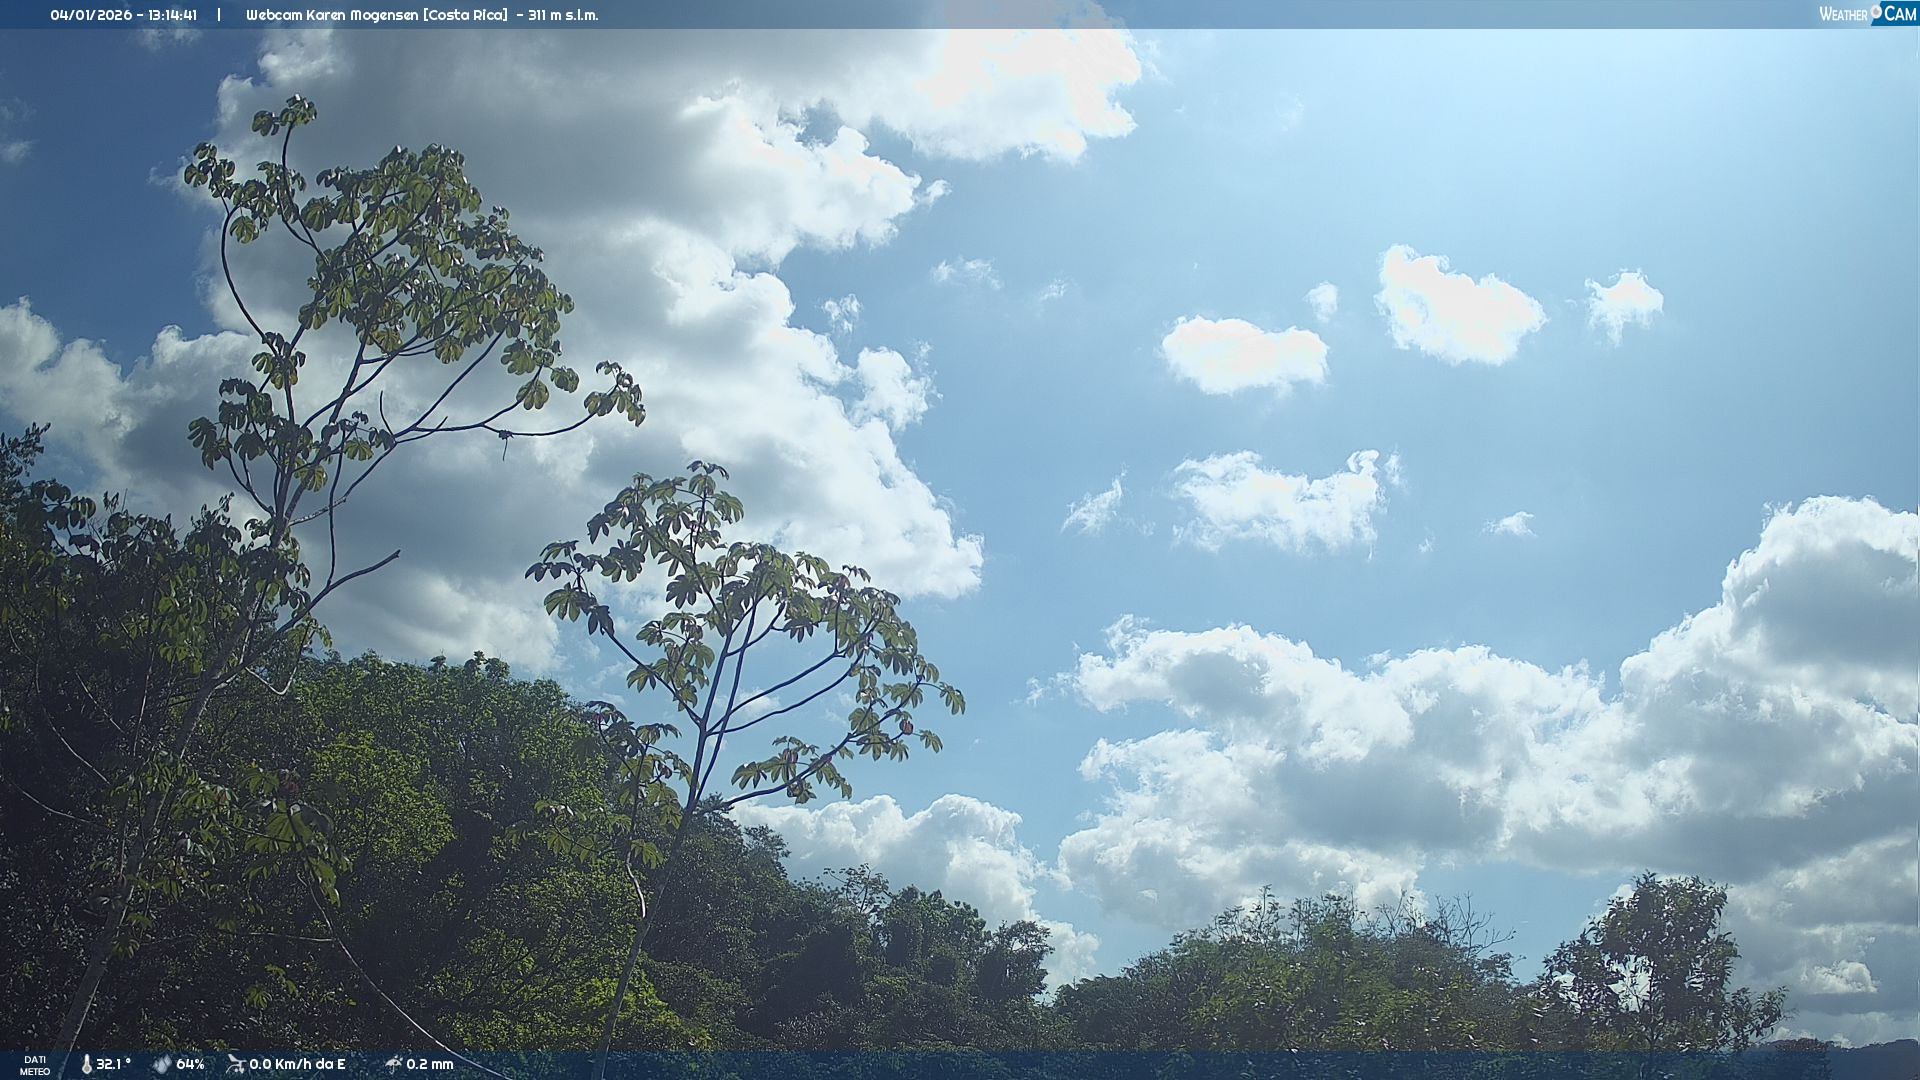Viewport: 1920px width, 1080px height.
Task: Click the CAM logo badge
Action: [1899, 14]
